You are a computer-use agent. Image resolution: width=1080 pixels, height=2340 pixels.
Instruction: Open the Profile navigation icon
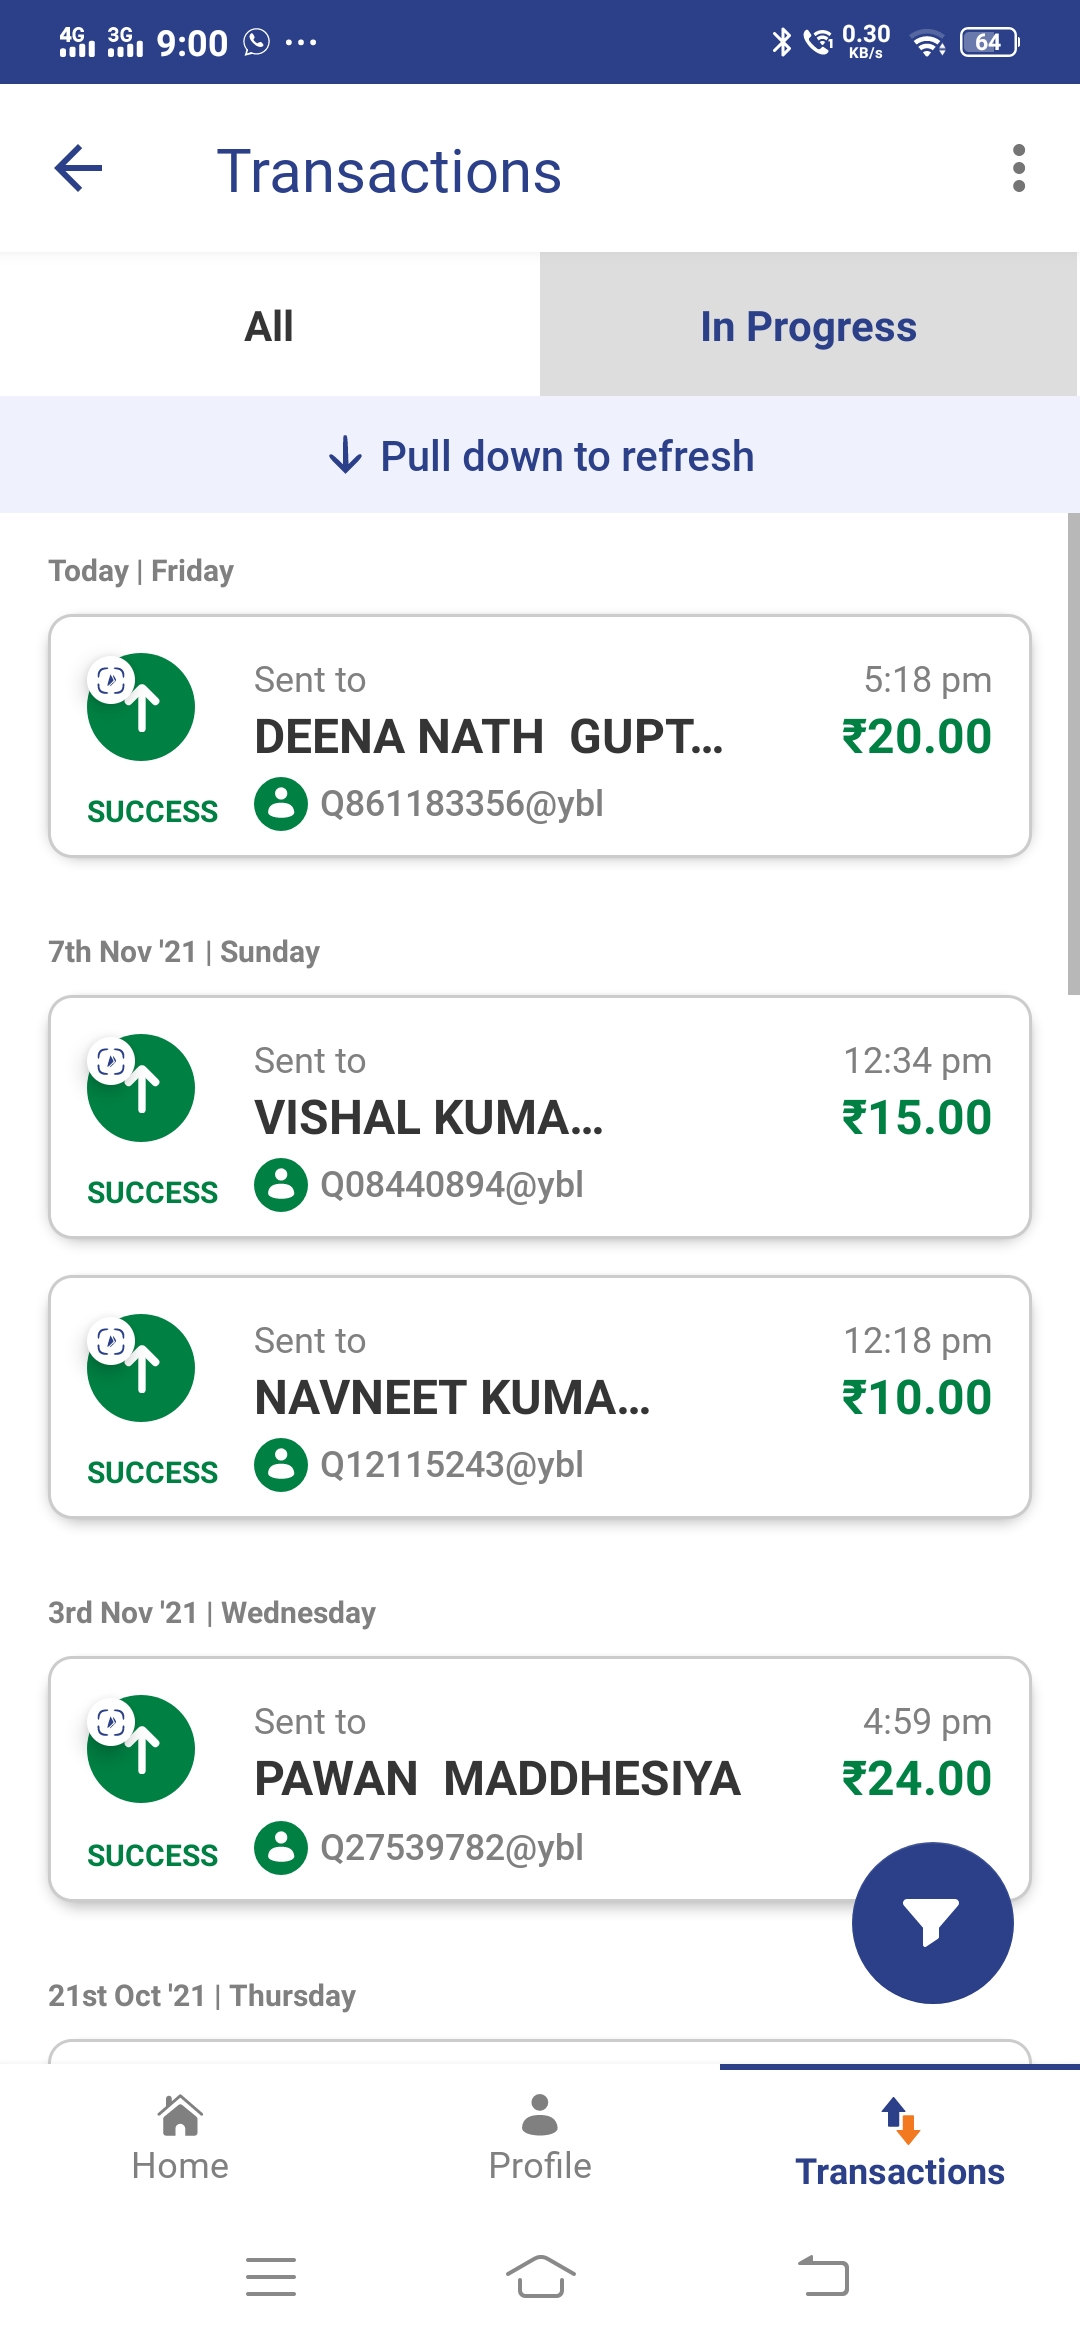[540, 2116]
